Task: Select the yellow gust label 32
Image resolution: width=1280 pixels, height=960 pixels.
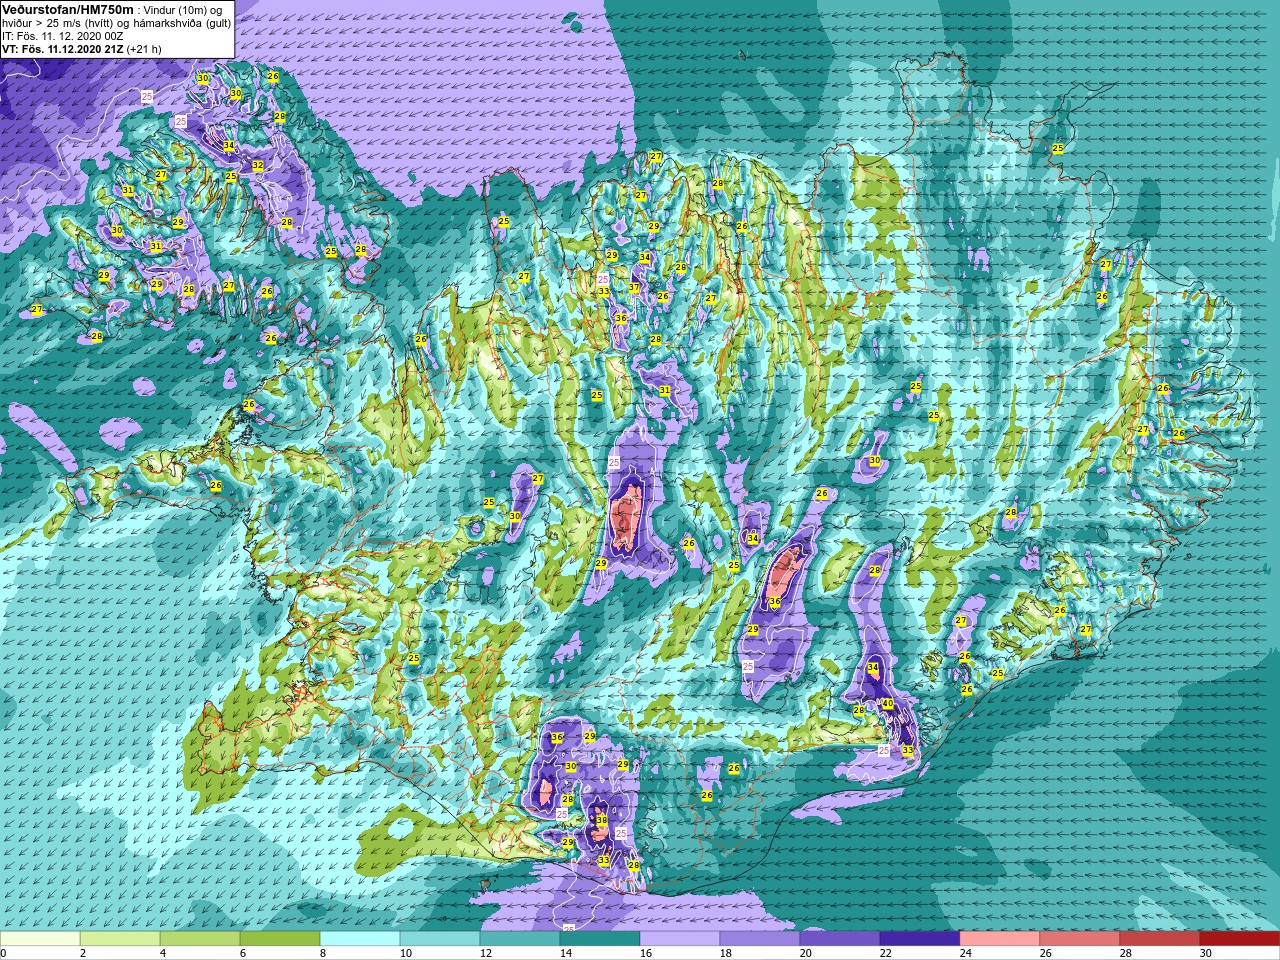Action: (258, 166)
